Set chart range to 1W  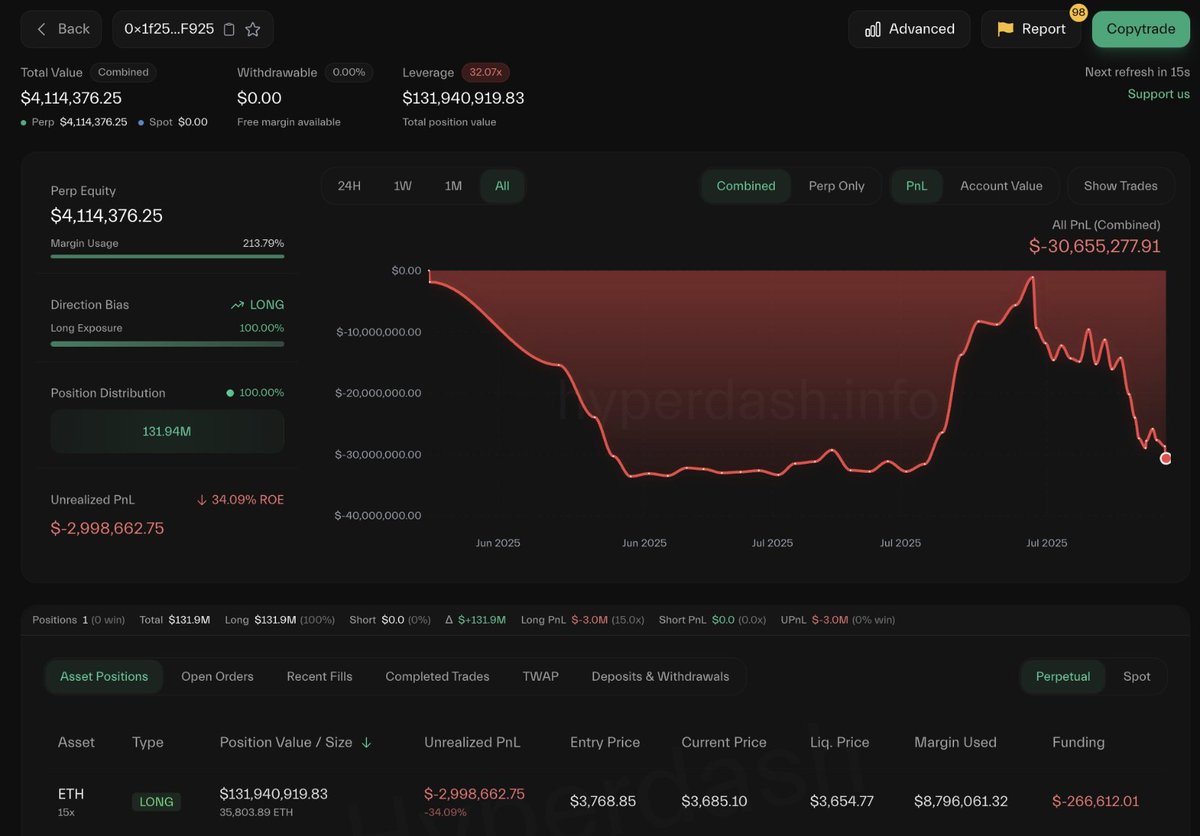tap(403, 186)
